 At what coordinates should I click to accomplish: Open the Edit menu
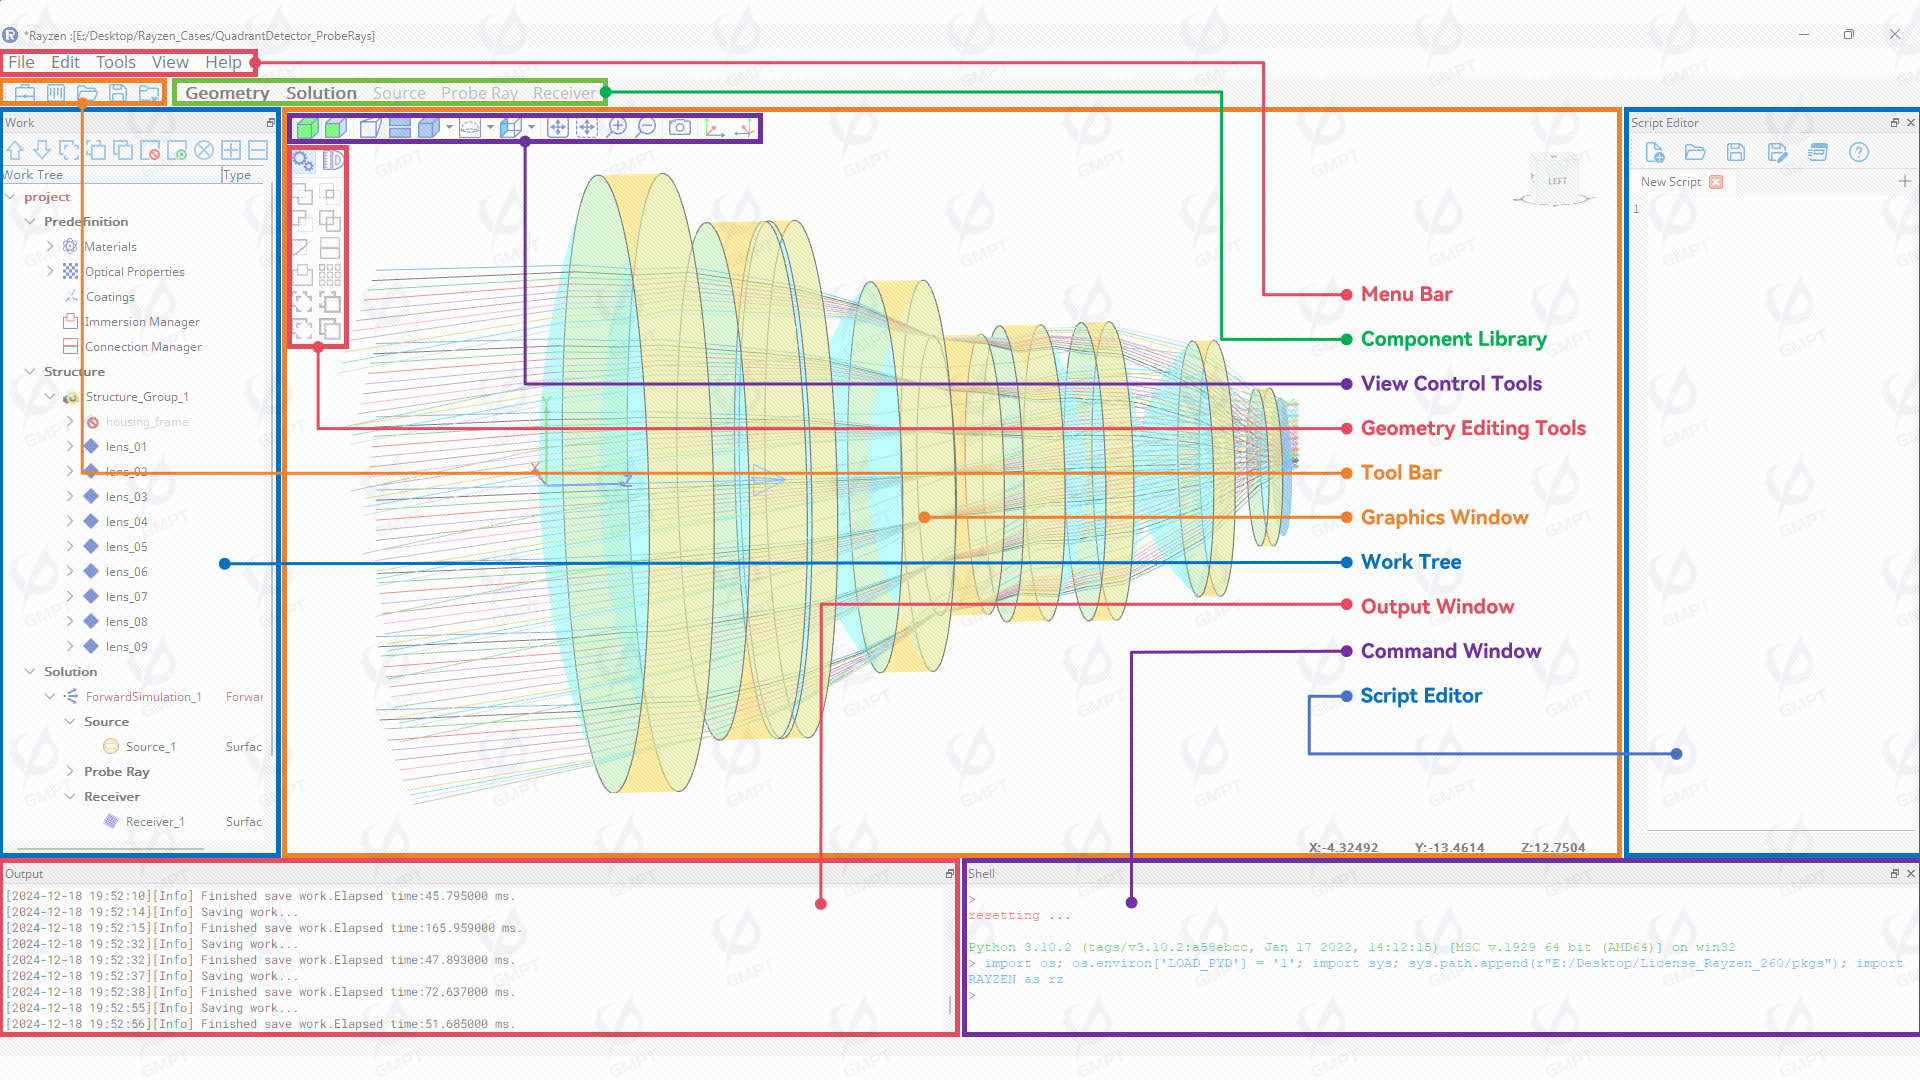click(65, 62)
